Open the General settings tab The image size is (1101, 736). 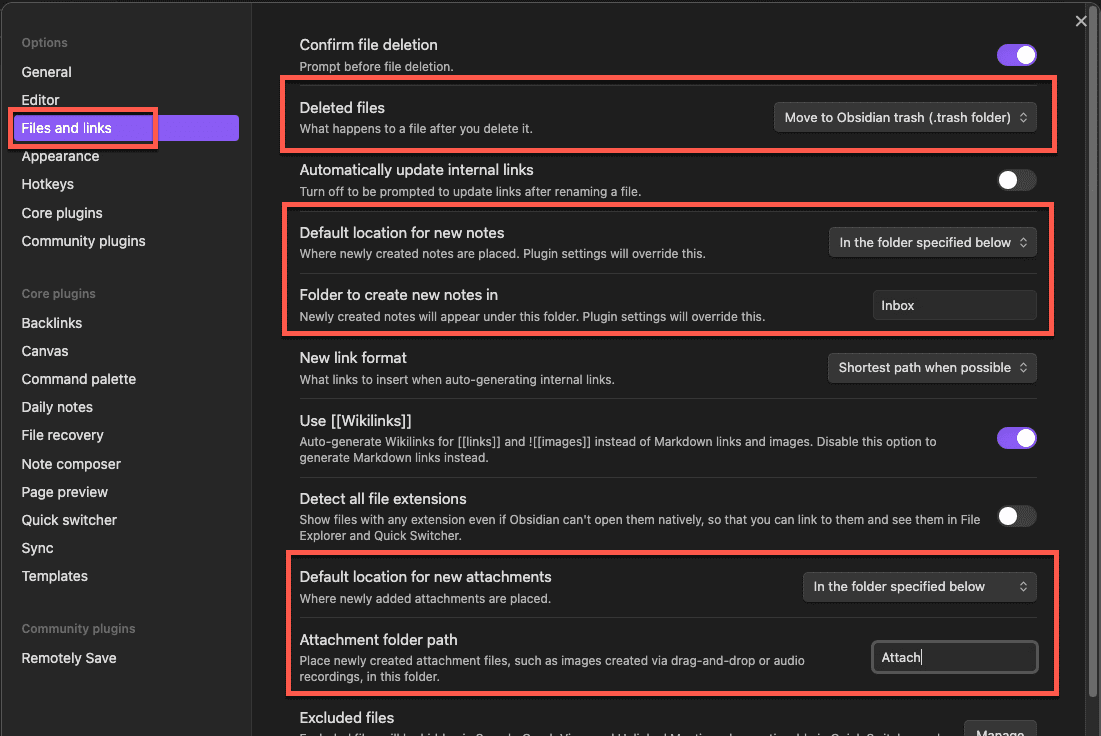47,72
